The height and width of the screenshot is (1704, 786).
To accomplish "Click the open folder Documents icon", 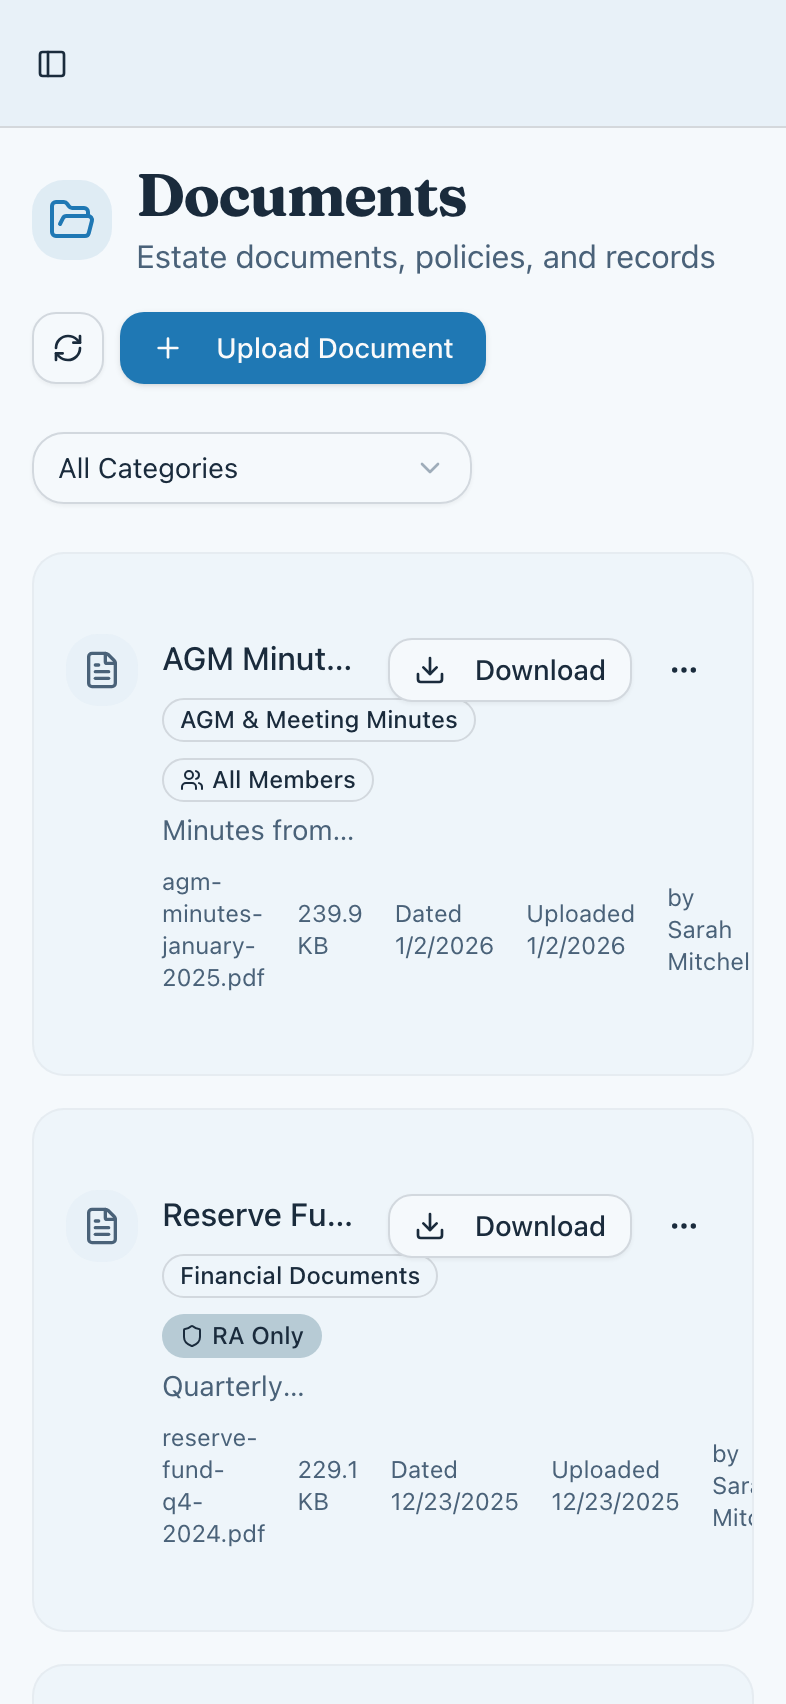I will pos(72,220).
